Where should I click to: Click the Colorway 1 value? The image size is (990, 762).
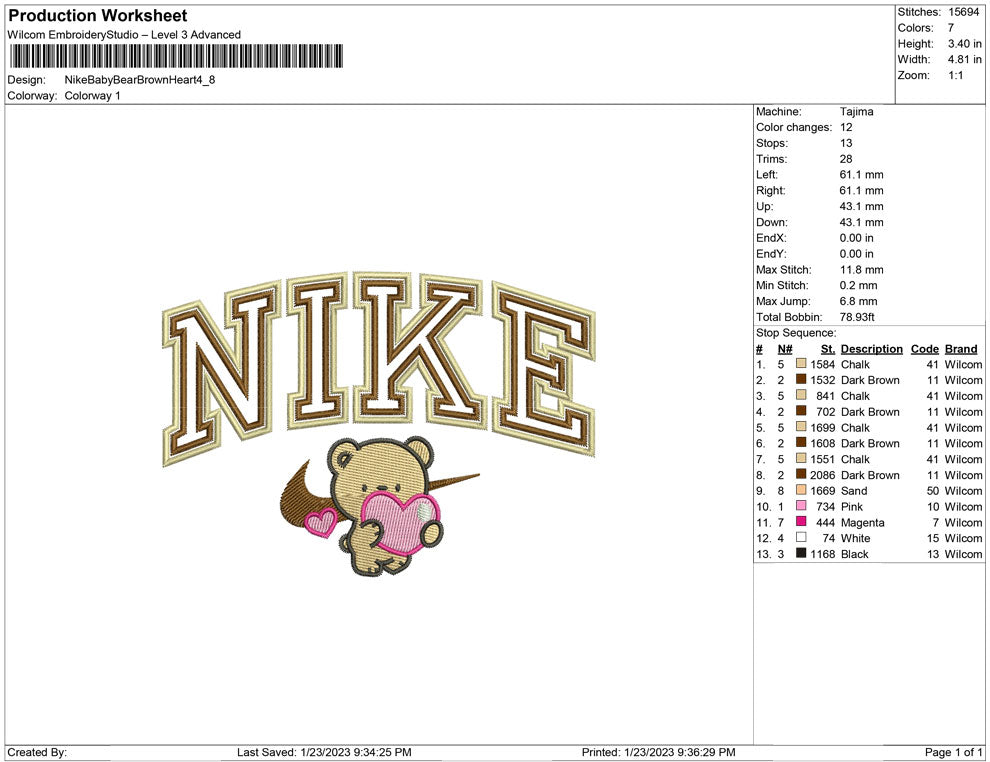tap(92, 95)
